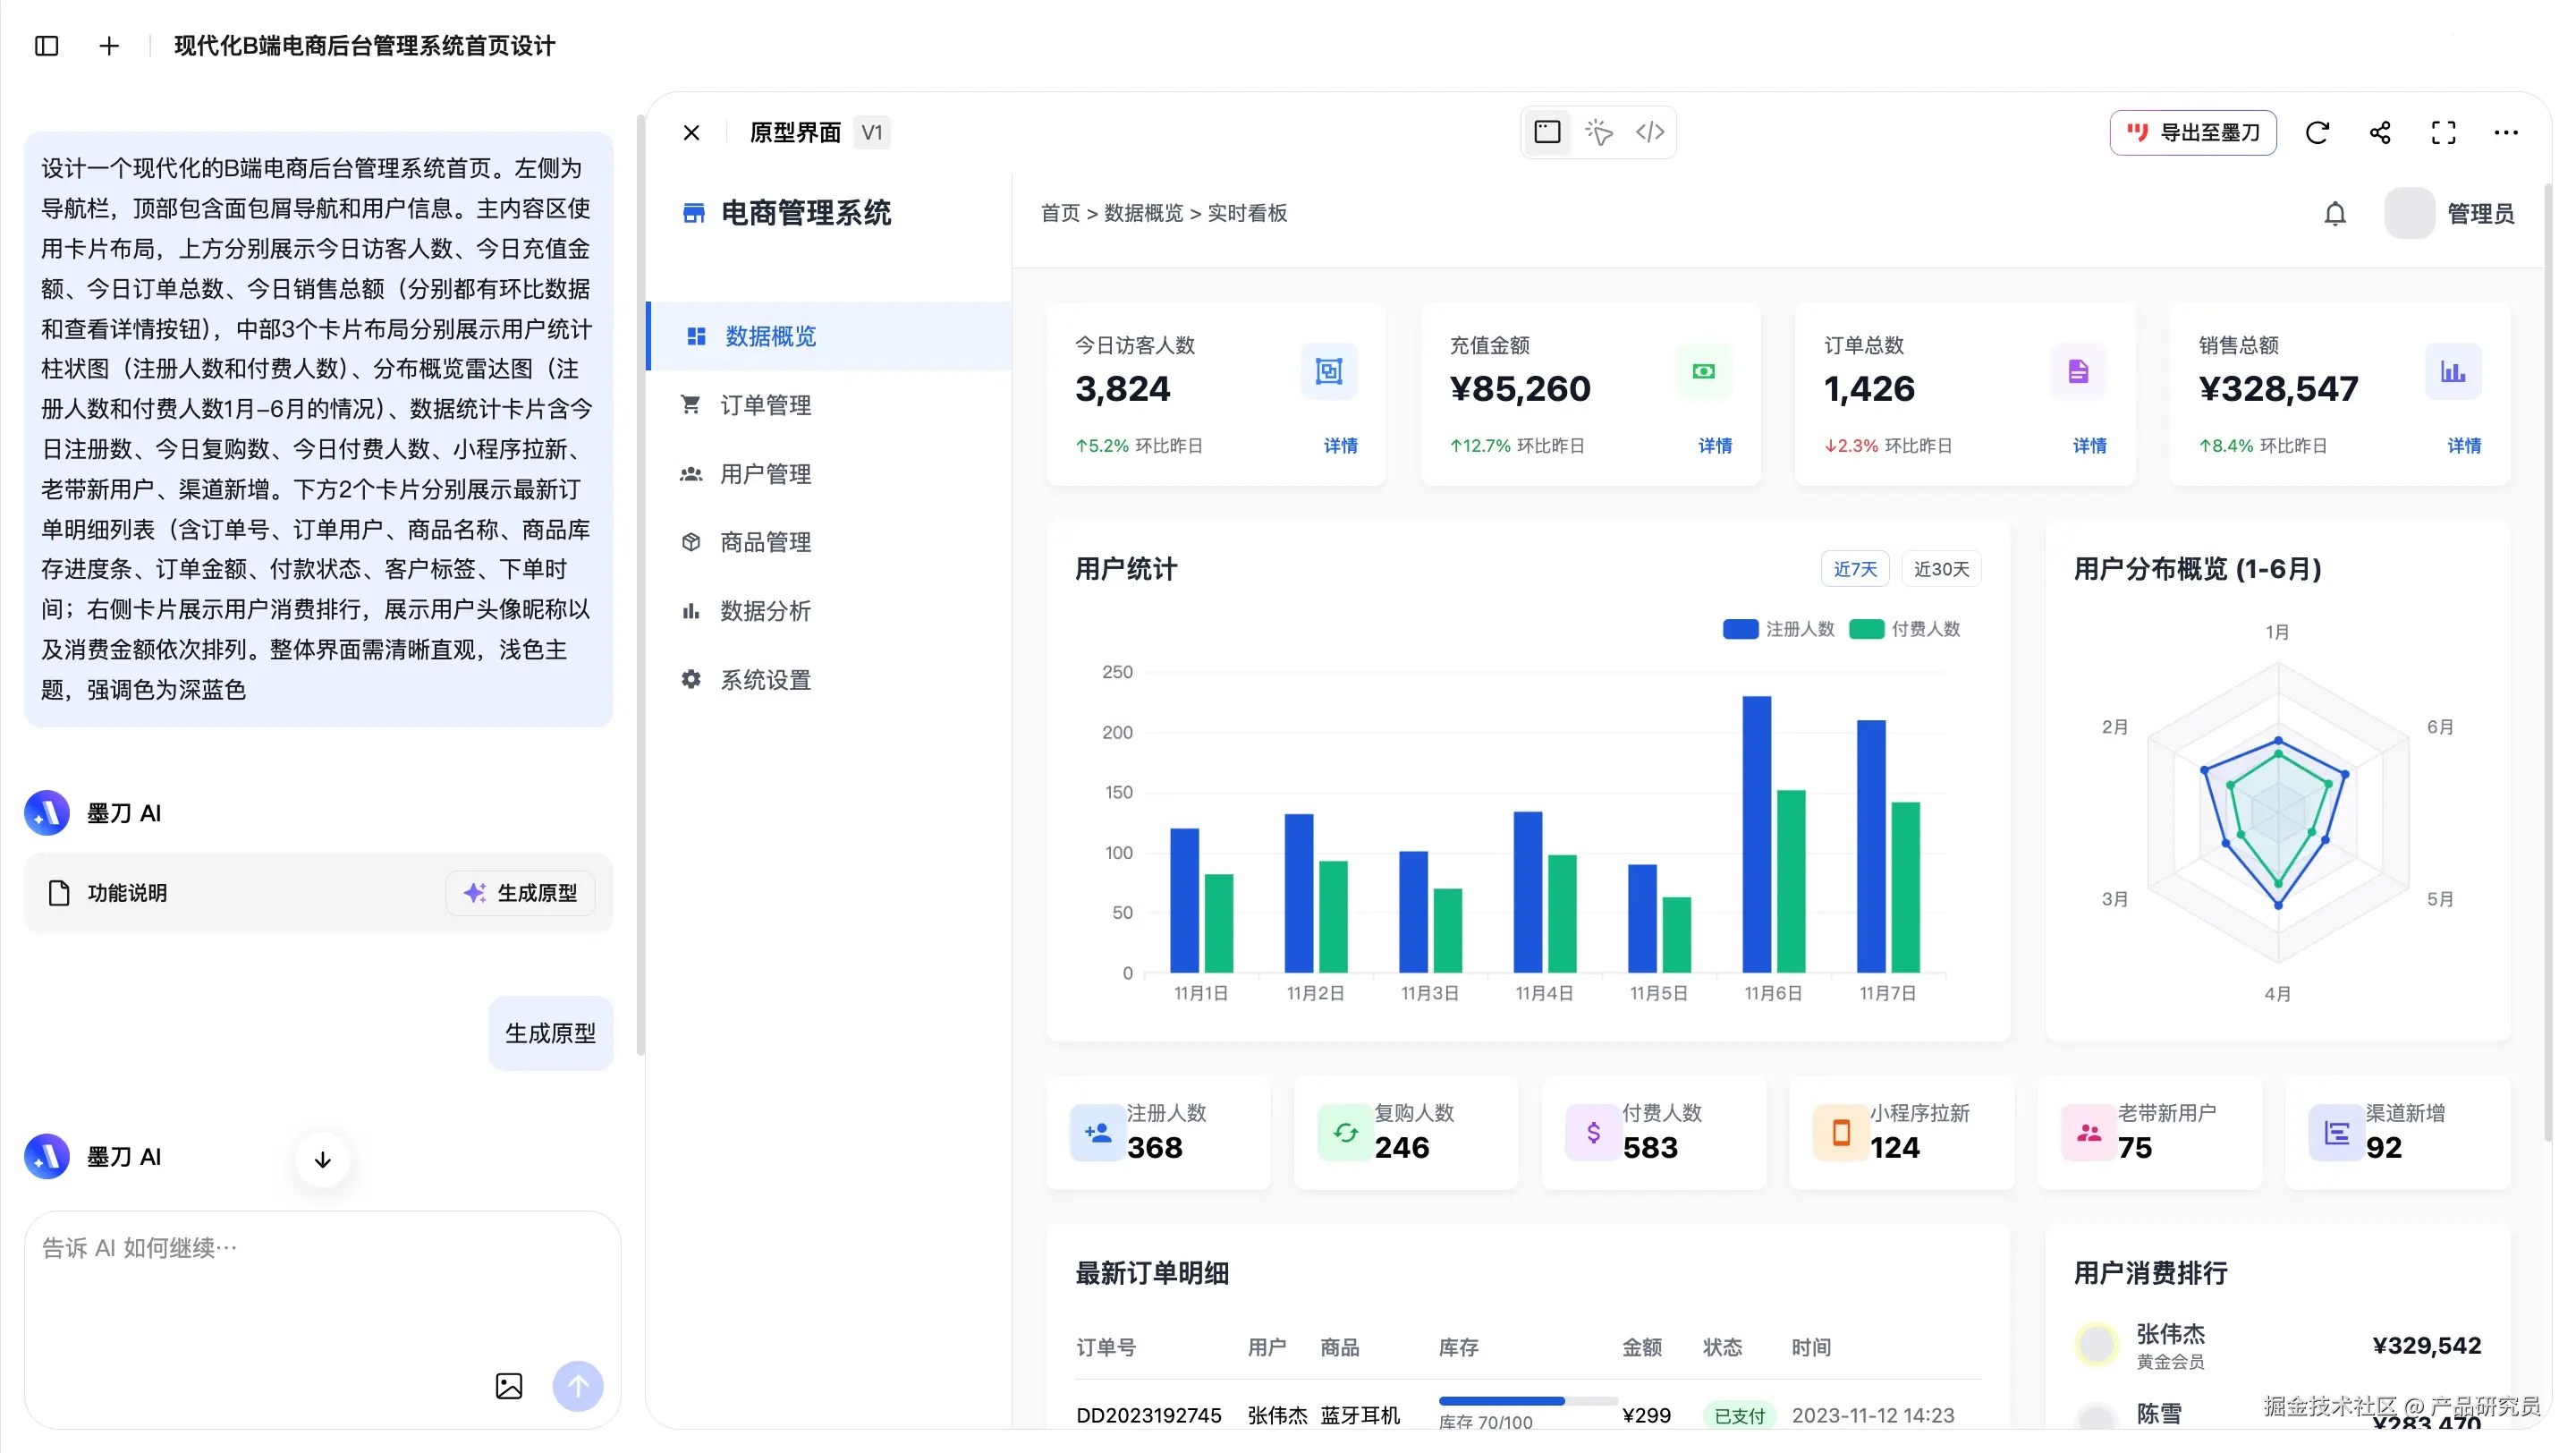Screen dimensions: 2576x1453
Task: Click the scroll-down arrow in chat
Action: 322,1160
